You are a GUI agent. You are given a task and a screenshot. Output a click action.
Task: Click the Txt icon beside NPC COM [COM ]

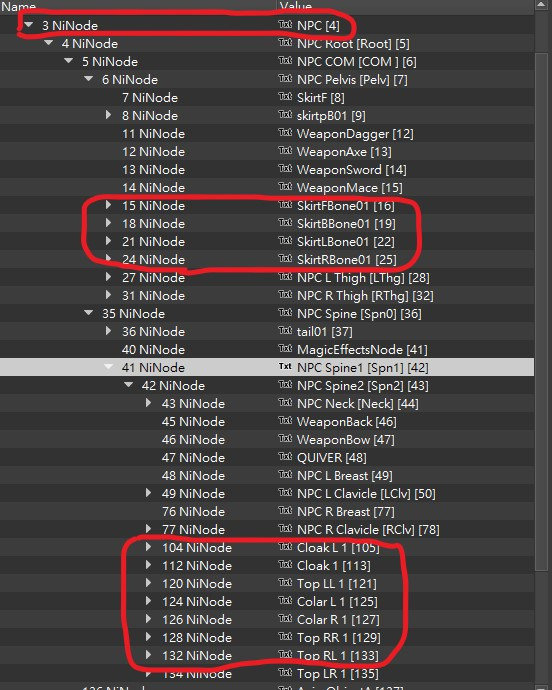pos(285,61)
